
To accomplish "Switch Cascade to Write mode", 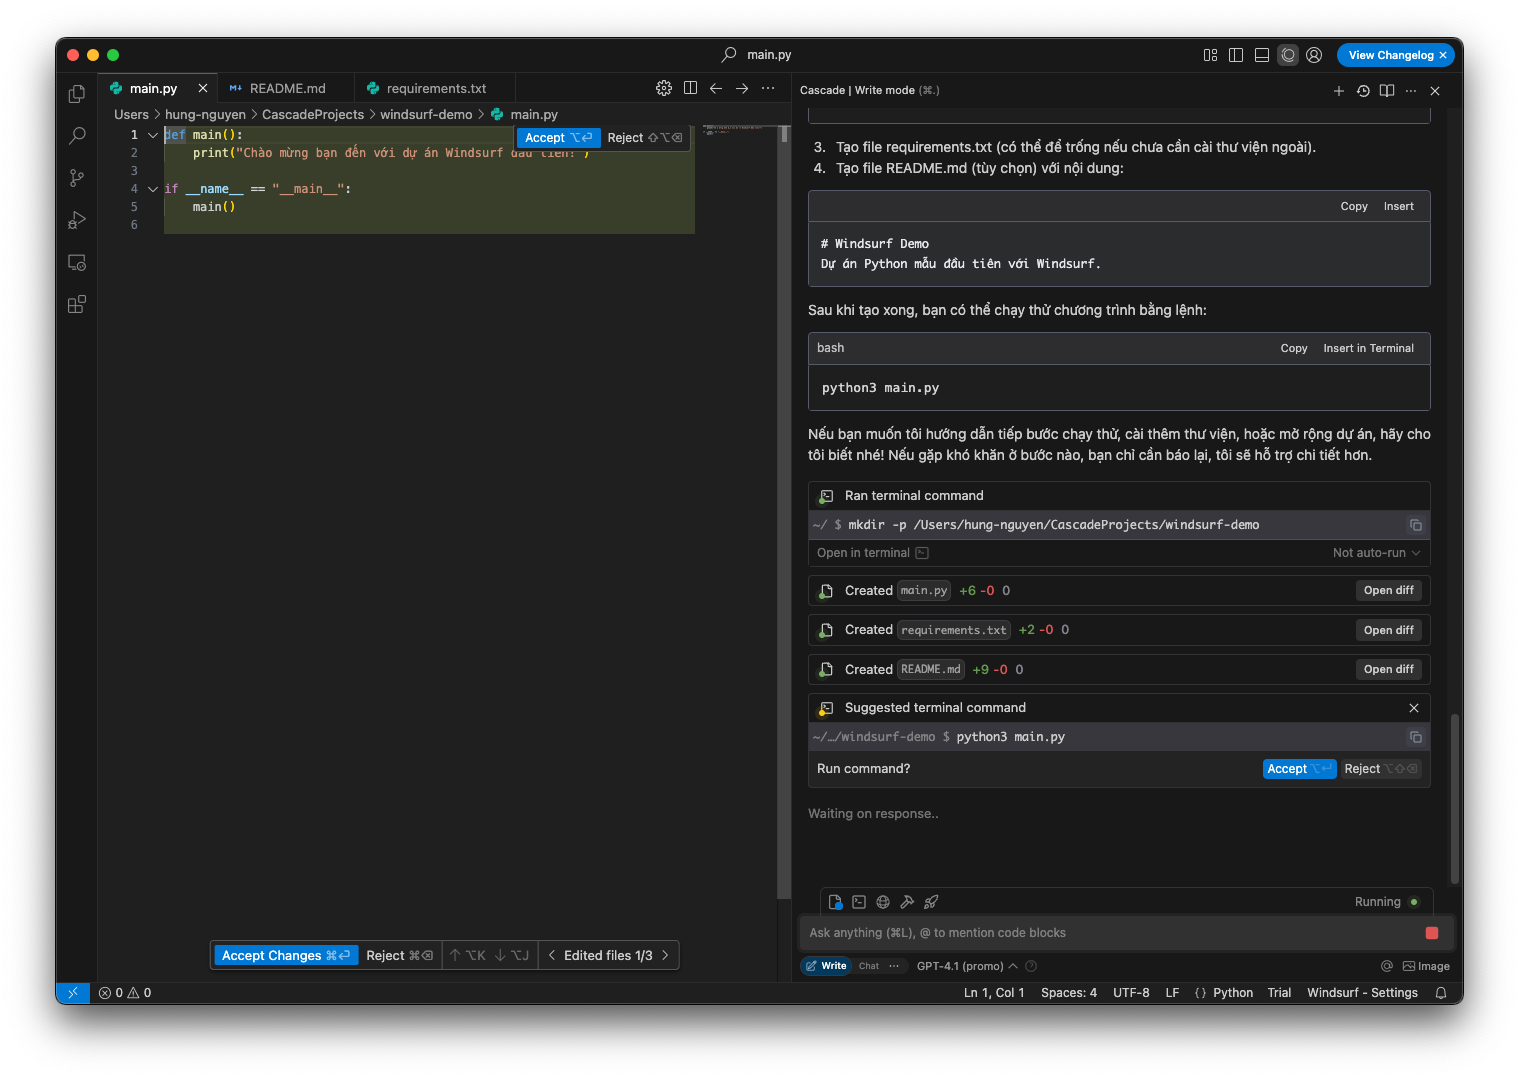I will (827, 966).
